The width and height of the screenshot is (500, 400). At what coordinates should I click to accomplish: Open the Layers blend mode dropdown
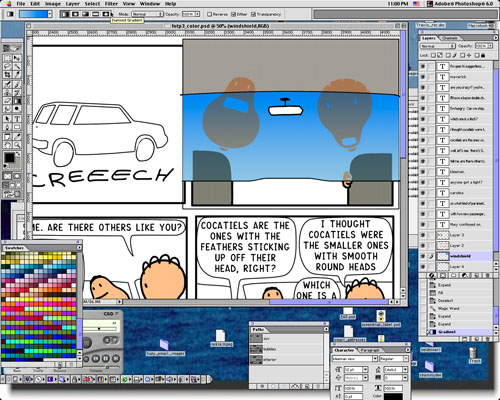(x=438, y=46)
